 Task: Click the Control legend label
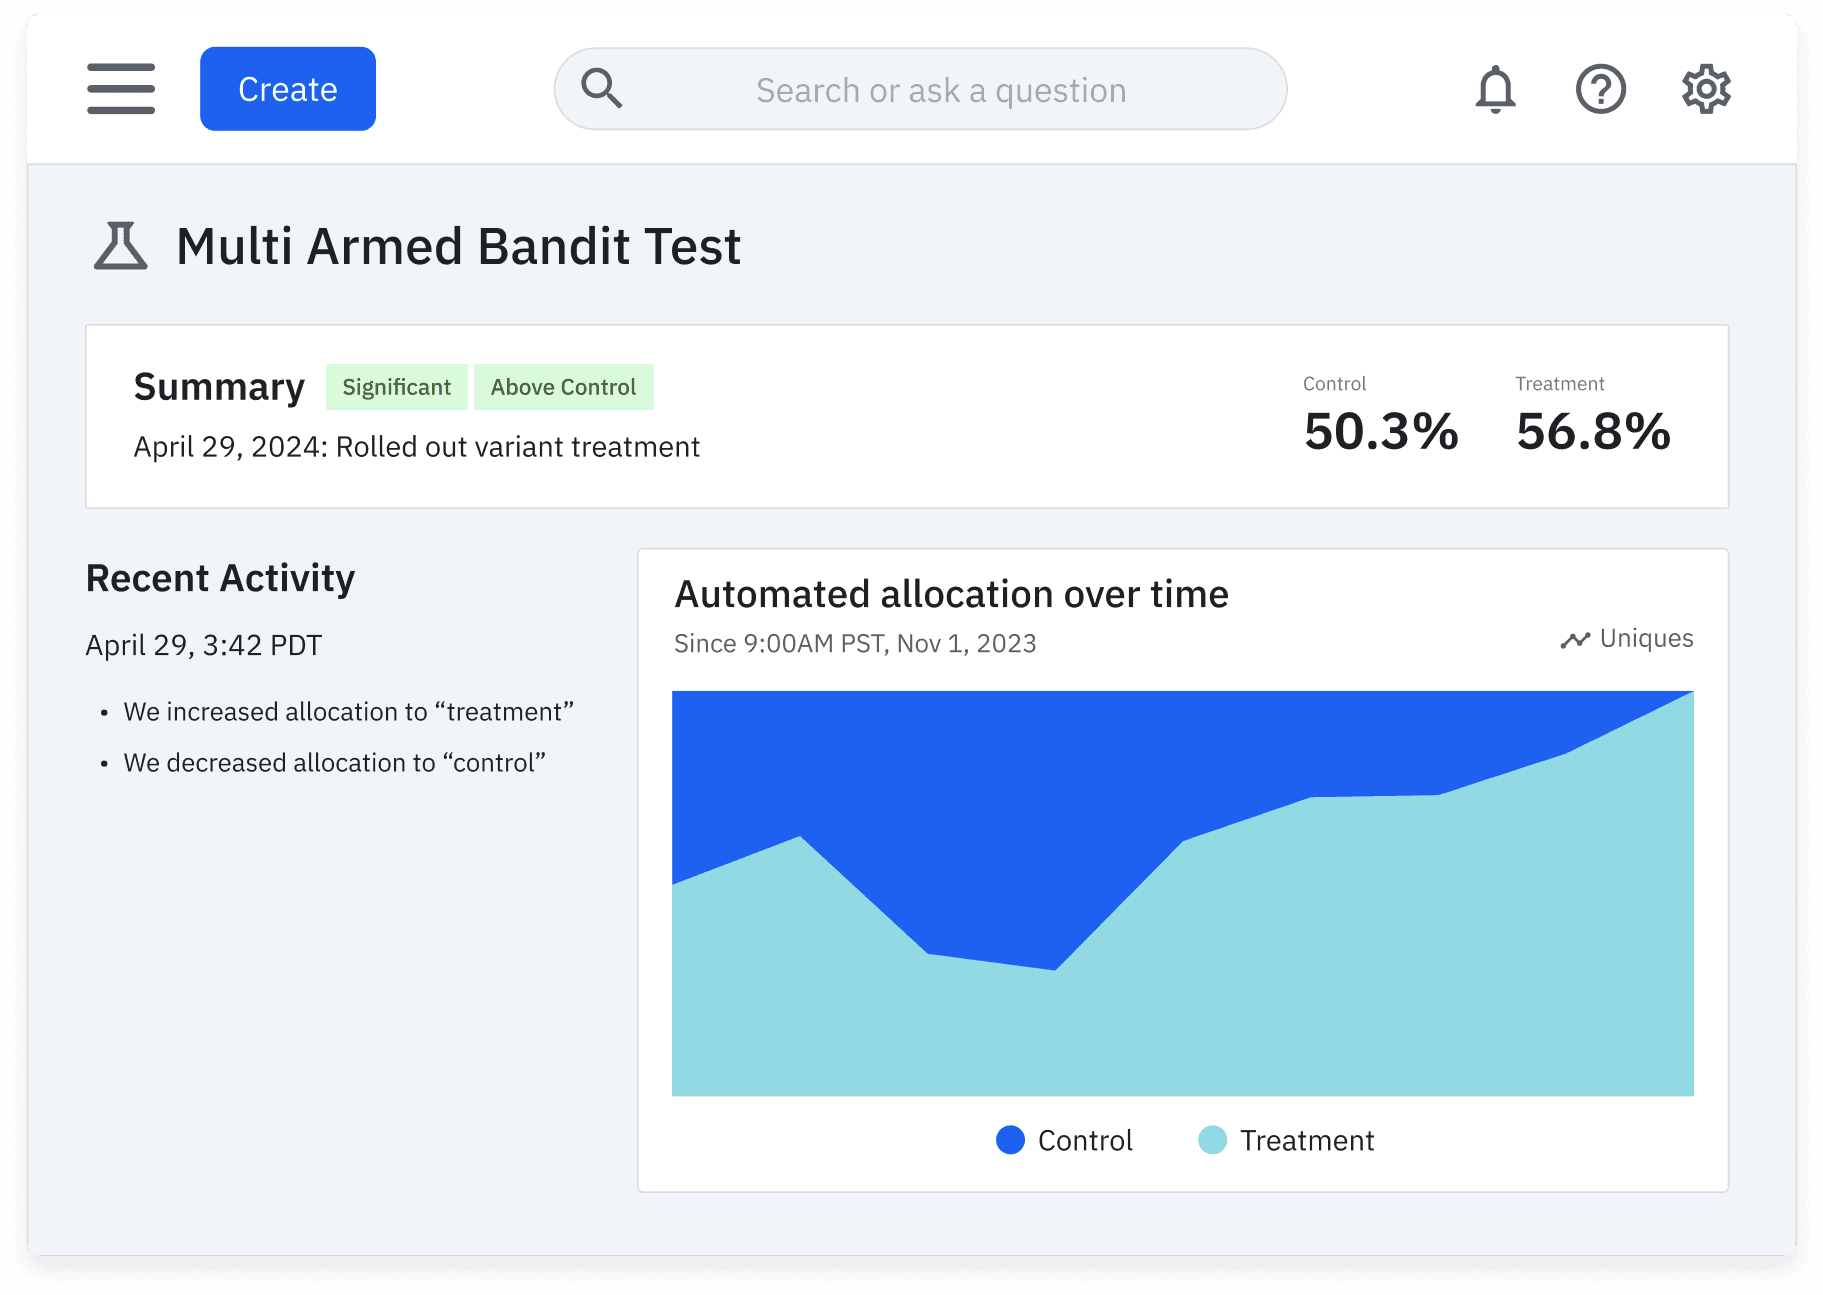(1085, 1140)
